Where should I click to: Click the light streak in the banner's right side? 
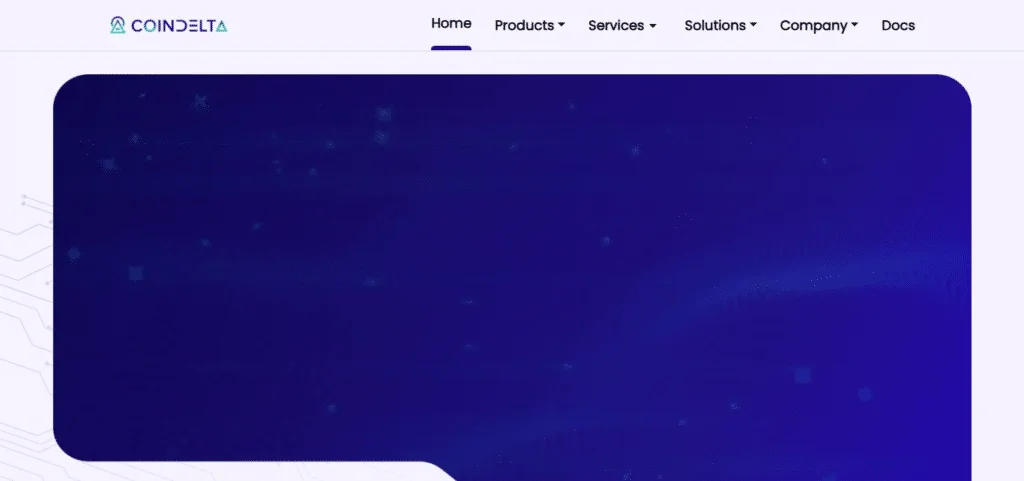[x=850, y=270]
